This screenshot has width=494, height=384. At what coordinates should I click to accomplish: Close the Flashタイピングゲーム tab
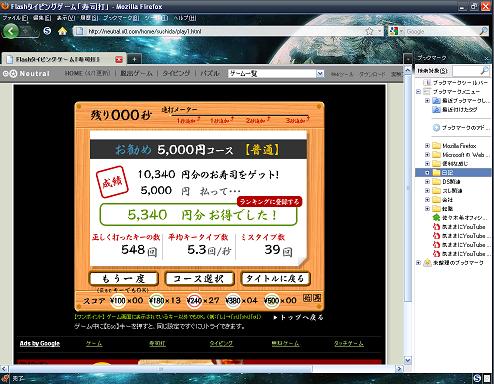point(119,59)
